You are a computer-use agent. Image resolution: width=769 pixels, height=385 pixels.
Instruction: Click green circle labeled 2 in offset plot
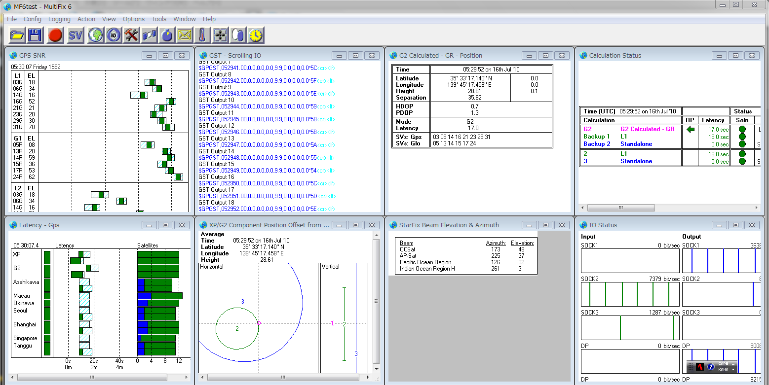tap(237, 329)
